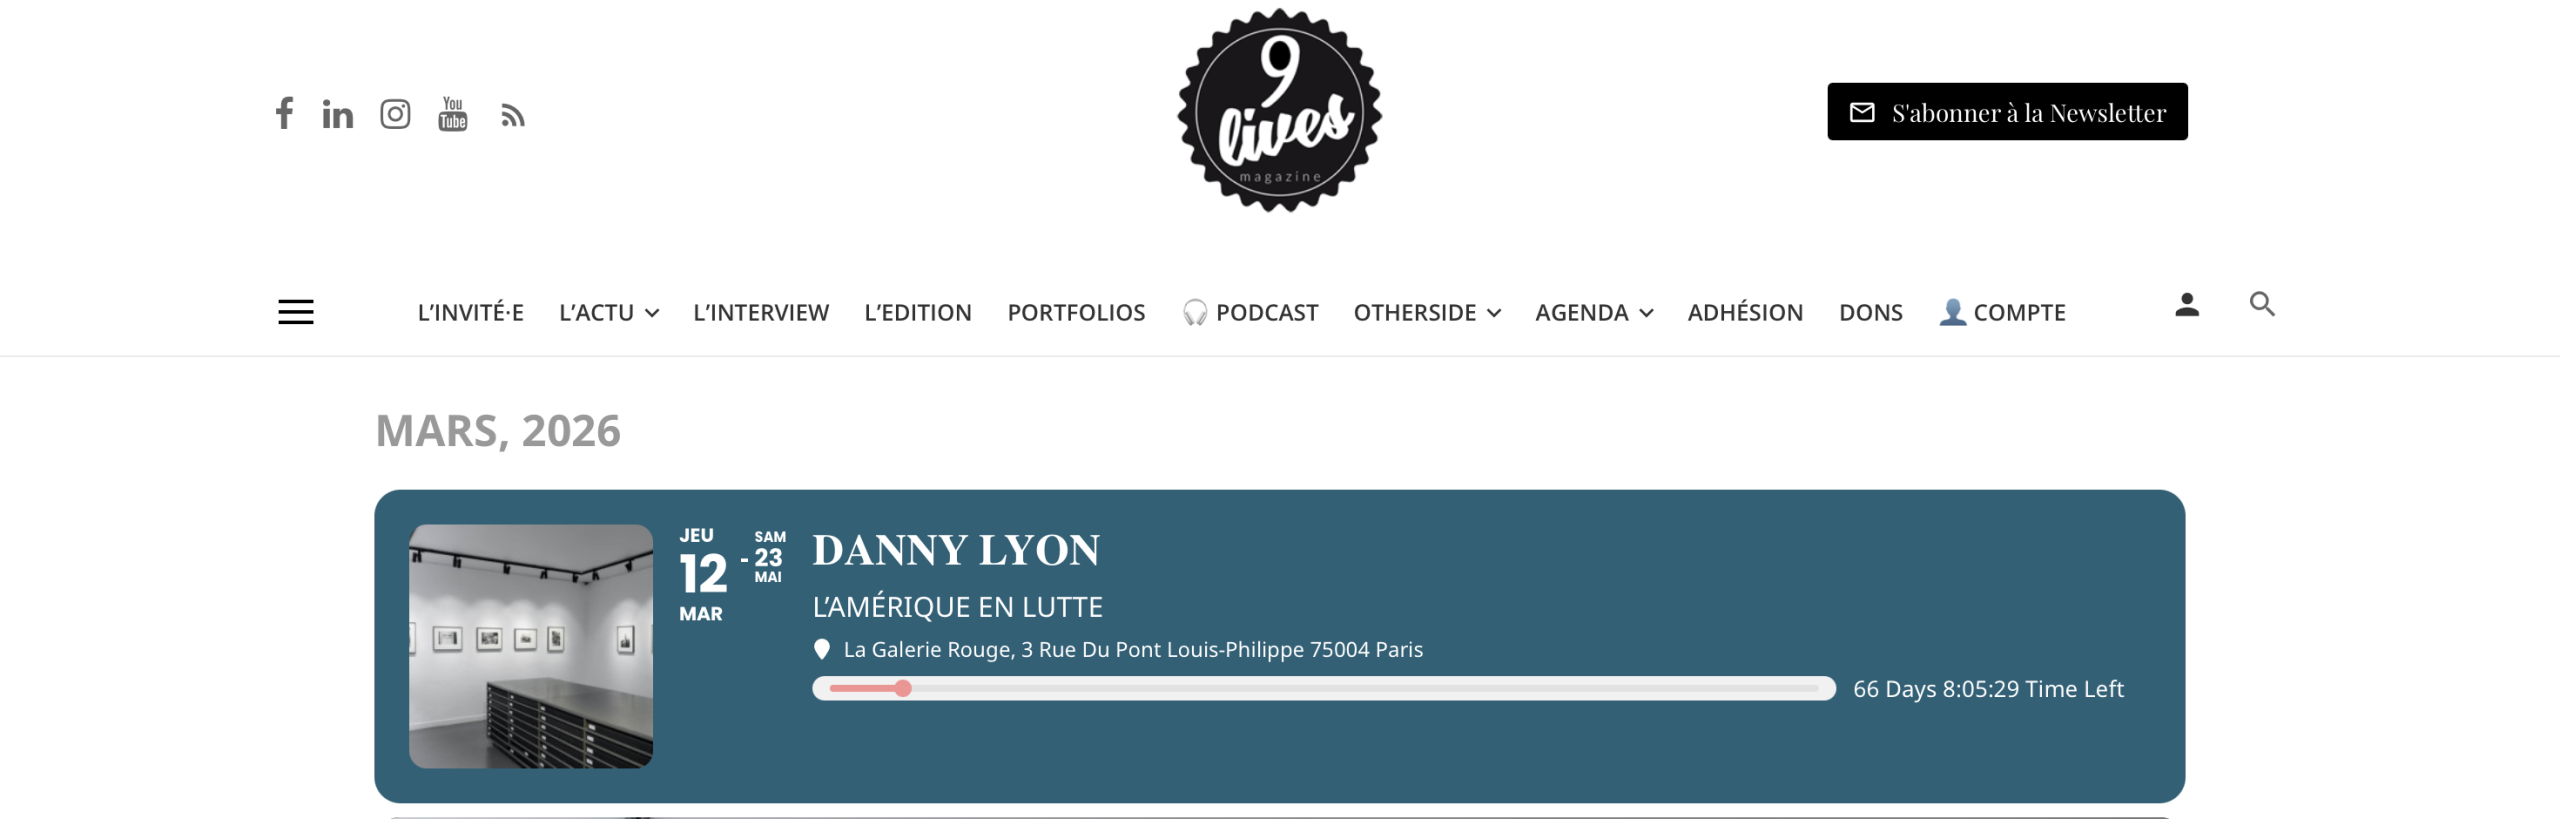Open the gallery exhibition thumbnail image
The image size is (2560, 819).
[531, 646]
